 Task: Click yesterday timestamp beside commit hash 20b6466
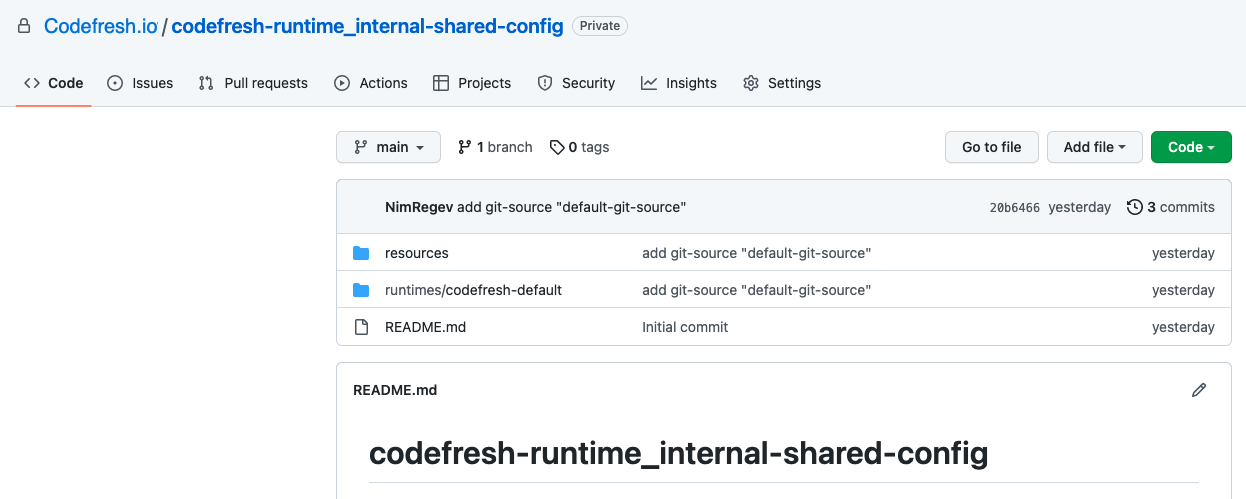click(1080, 207)
